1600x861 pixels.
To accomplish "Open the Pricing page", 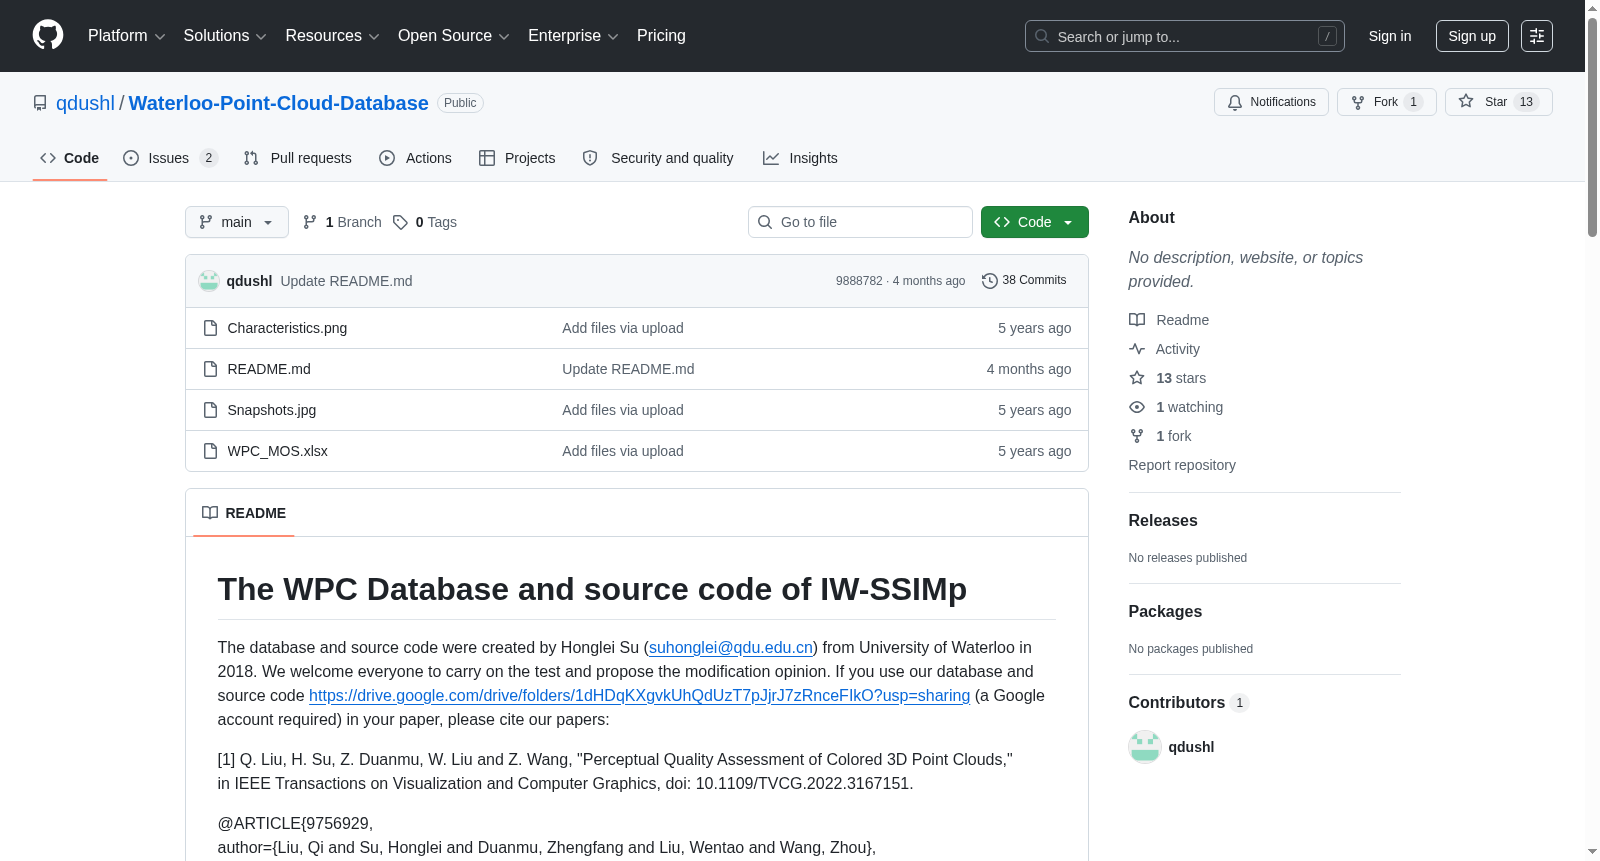I will click(x=661, y=36).
